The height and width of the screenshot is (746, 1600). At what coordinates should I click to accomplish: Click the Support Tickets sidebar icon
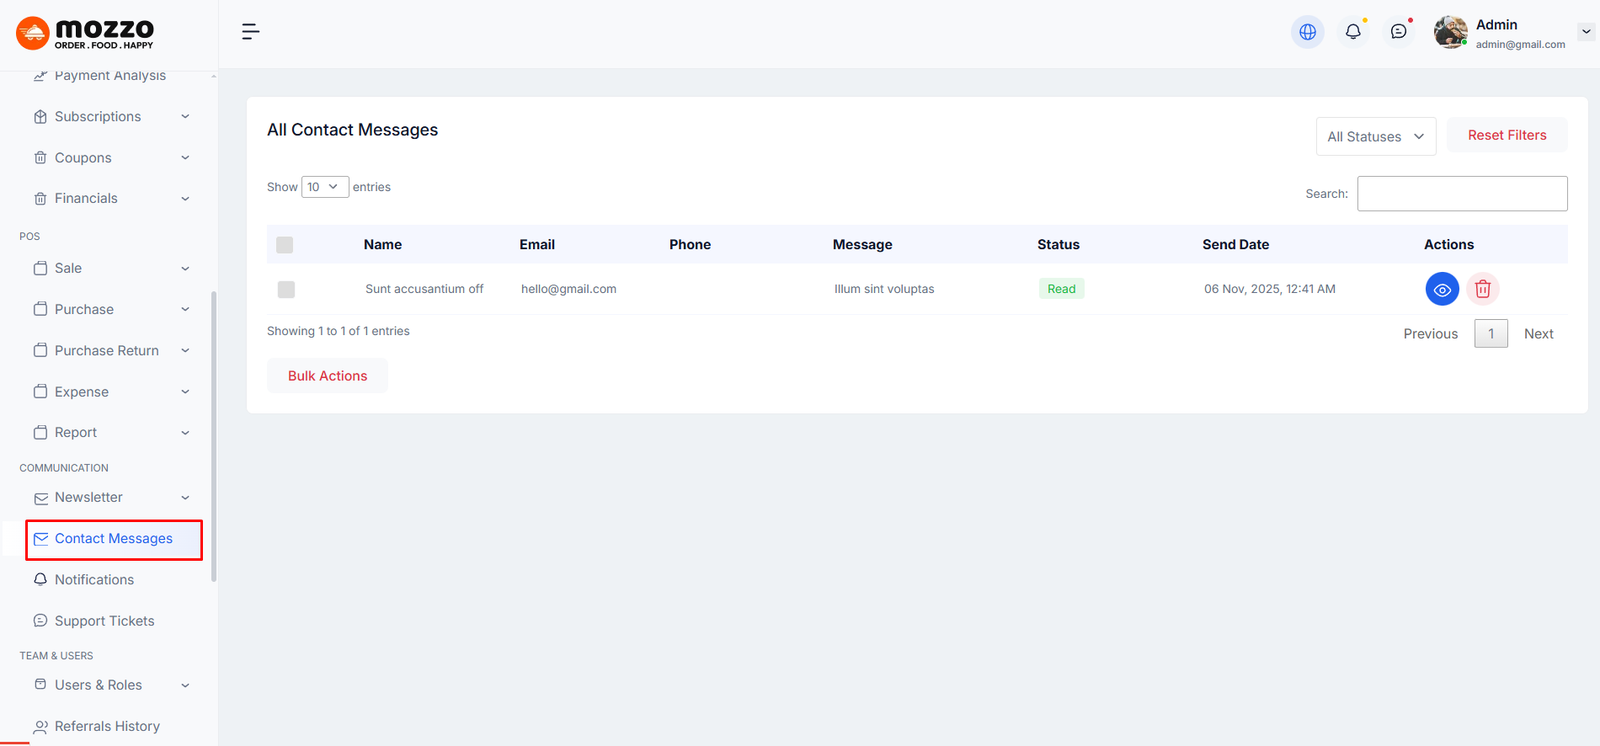pos(41,621)
